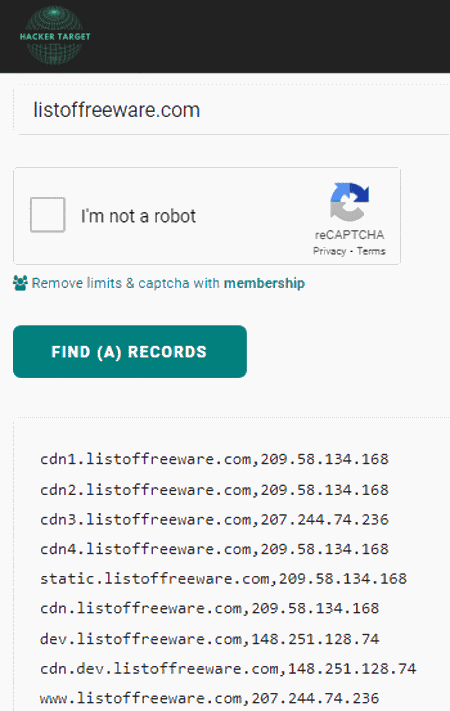The image size is (450, 711).
Task: Check the I'm not a robot checkbox
Action: pos(48,214)
